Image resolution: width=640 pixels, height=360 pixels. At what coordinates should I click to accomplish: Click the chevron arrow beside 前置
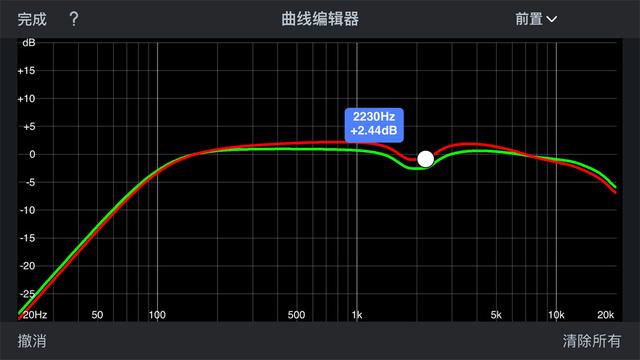tap(551, 19)
